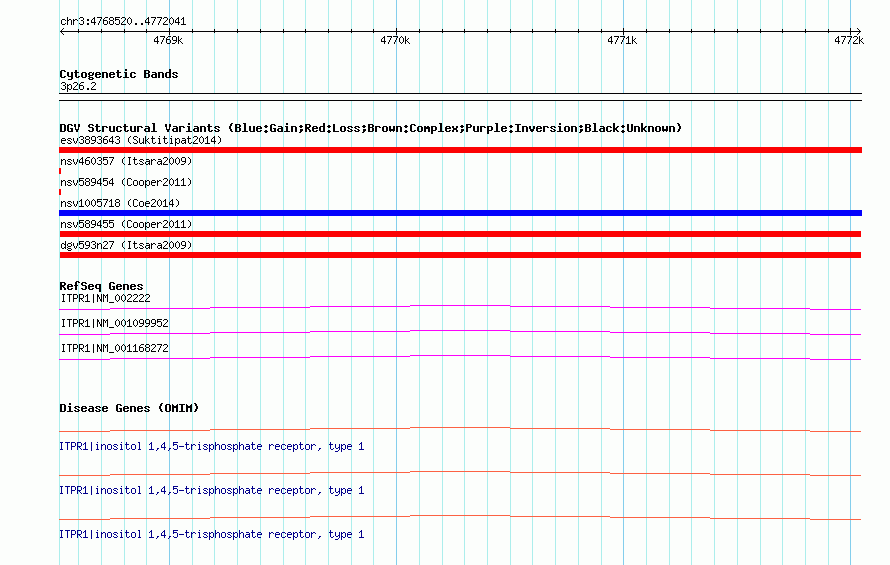Click the right arrow of the ruler
Viewport: 890px width, 565px height.
[858, 32]
